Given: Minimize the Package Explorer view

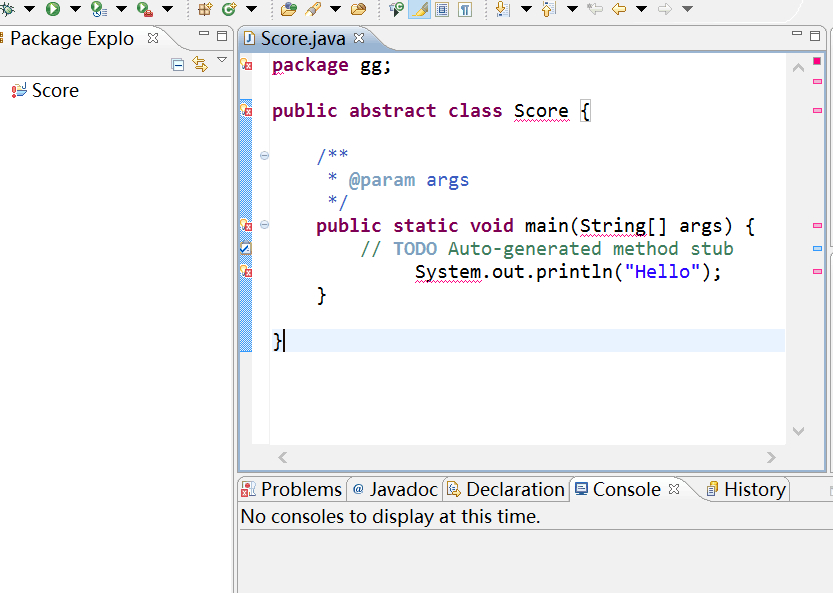Looking at the screenshot, I should pos(204,34).
